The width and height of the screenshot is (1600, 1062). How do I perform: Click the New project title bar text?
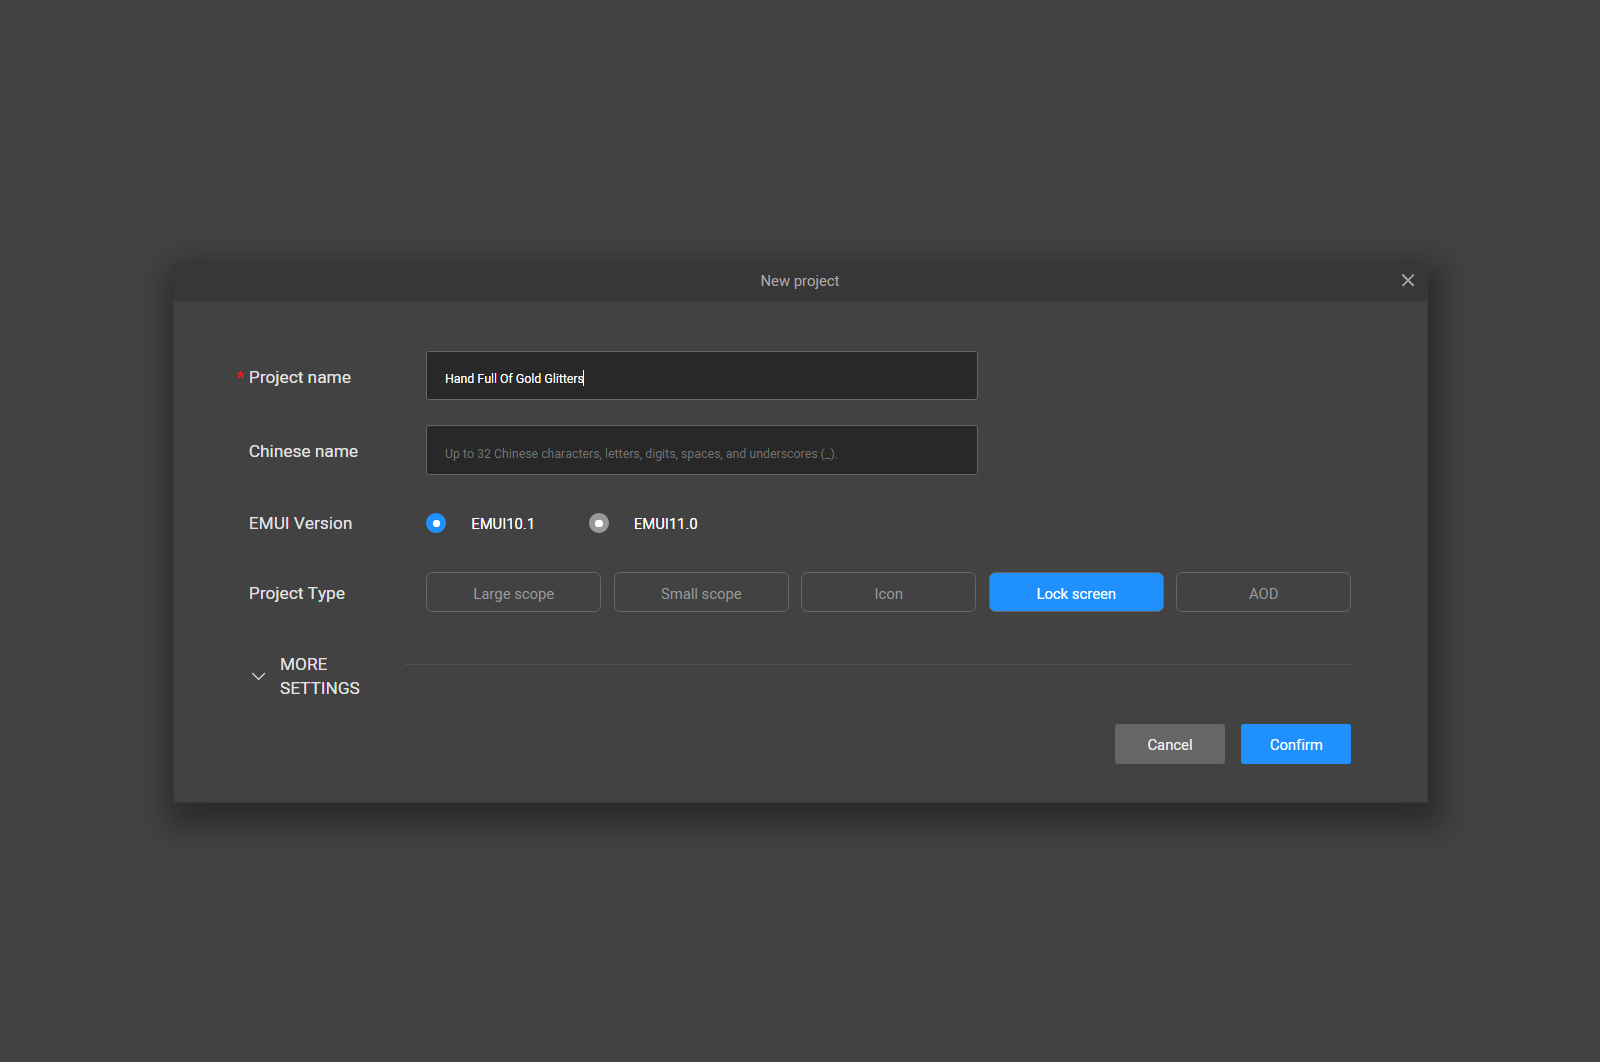[x=799, y=281]
